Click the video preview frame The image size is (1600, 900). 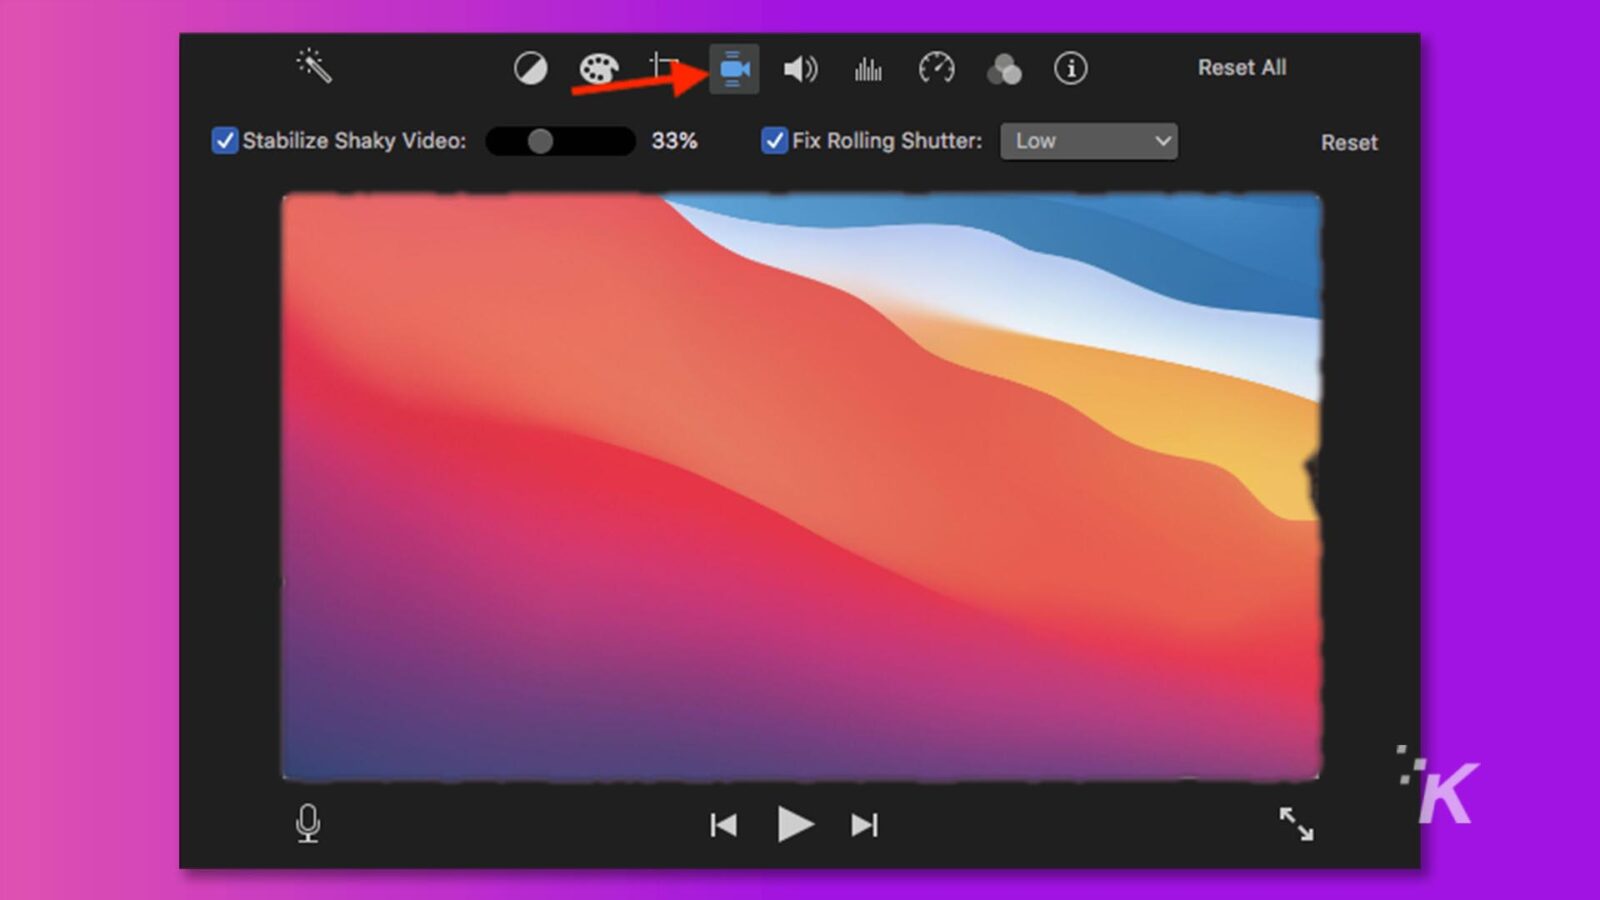801,487
